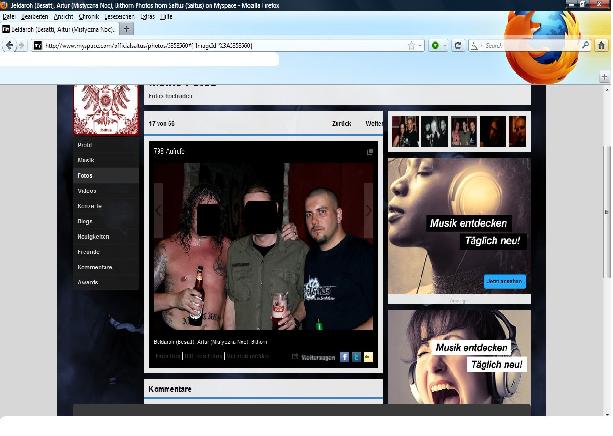Open the Chronik menu
The width and height of the screenshot is (613, 436).
click(89, 17)
